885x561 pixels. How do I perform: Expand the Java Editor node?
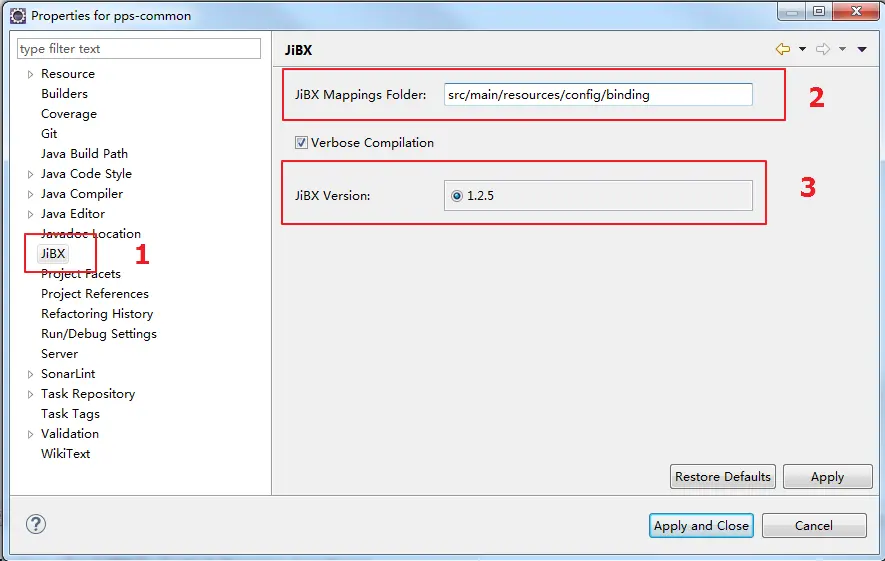(x=30, y=214)
